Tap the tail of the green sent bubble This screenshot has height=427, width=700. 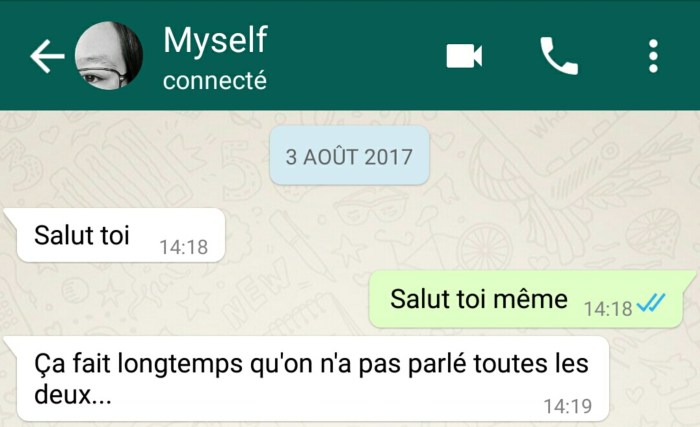688,277
